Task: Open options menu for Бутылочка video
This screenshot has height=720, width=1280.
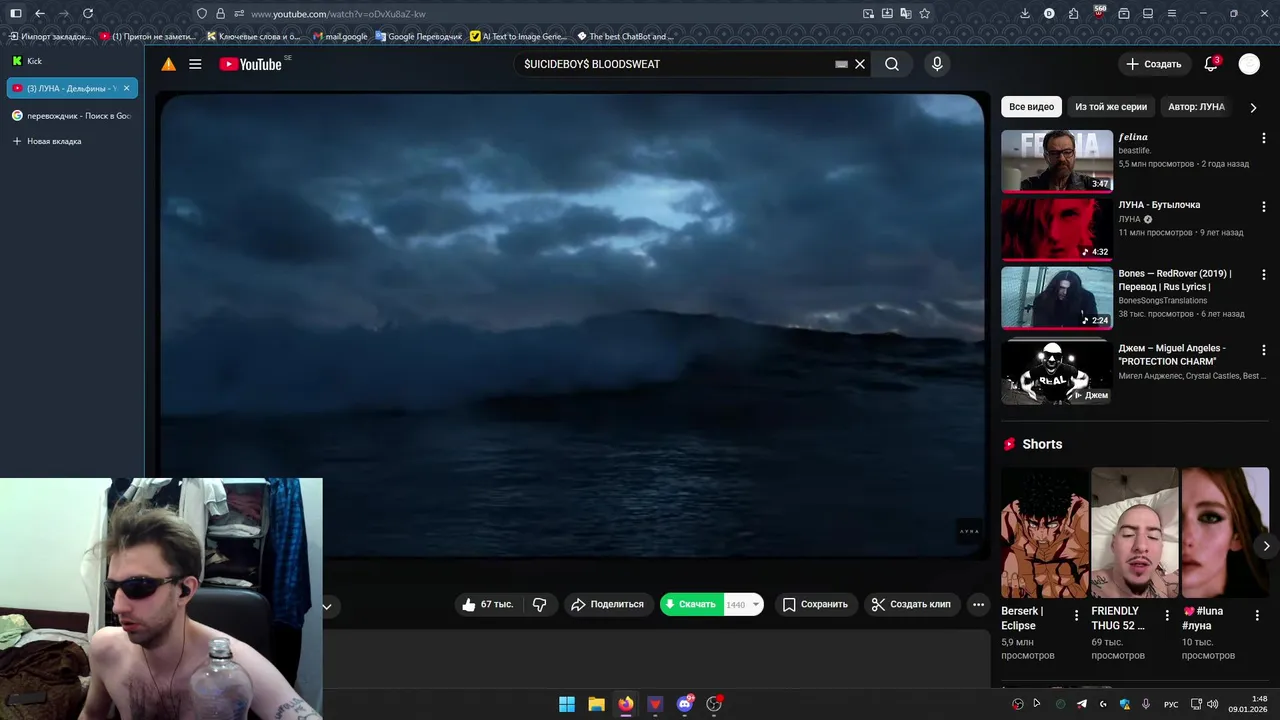Action: pyautogui.click(x=1264, y=206)
